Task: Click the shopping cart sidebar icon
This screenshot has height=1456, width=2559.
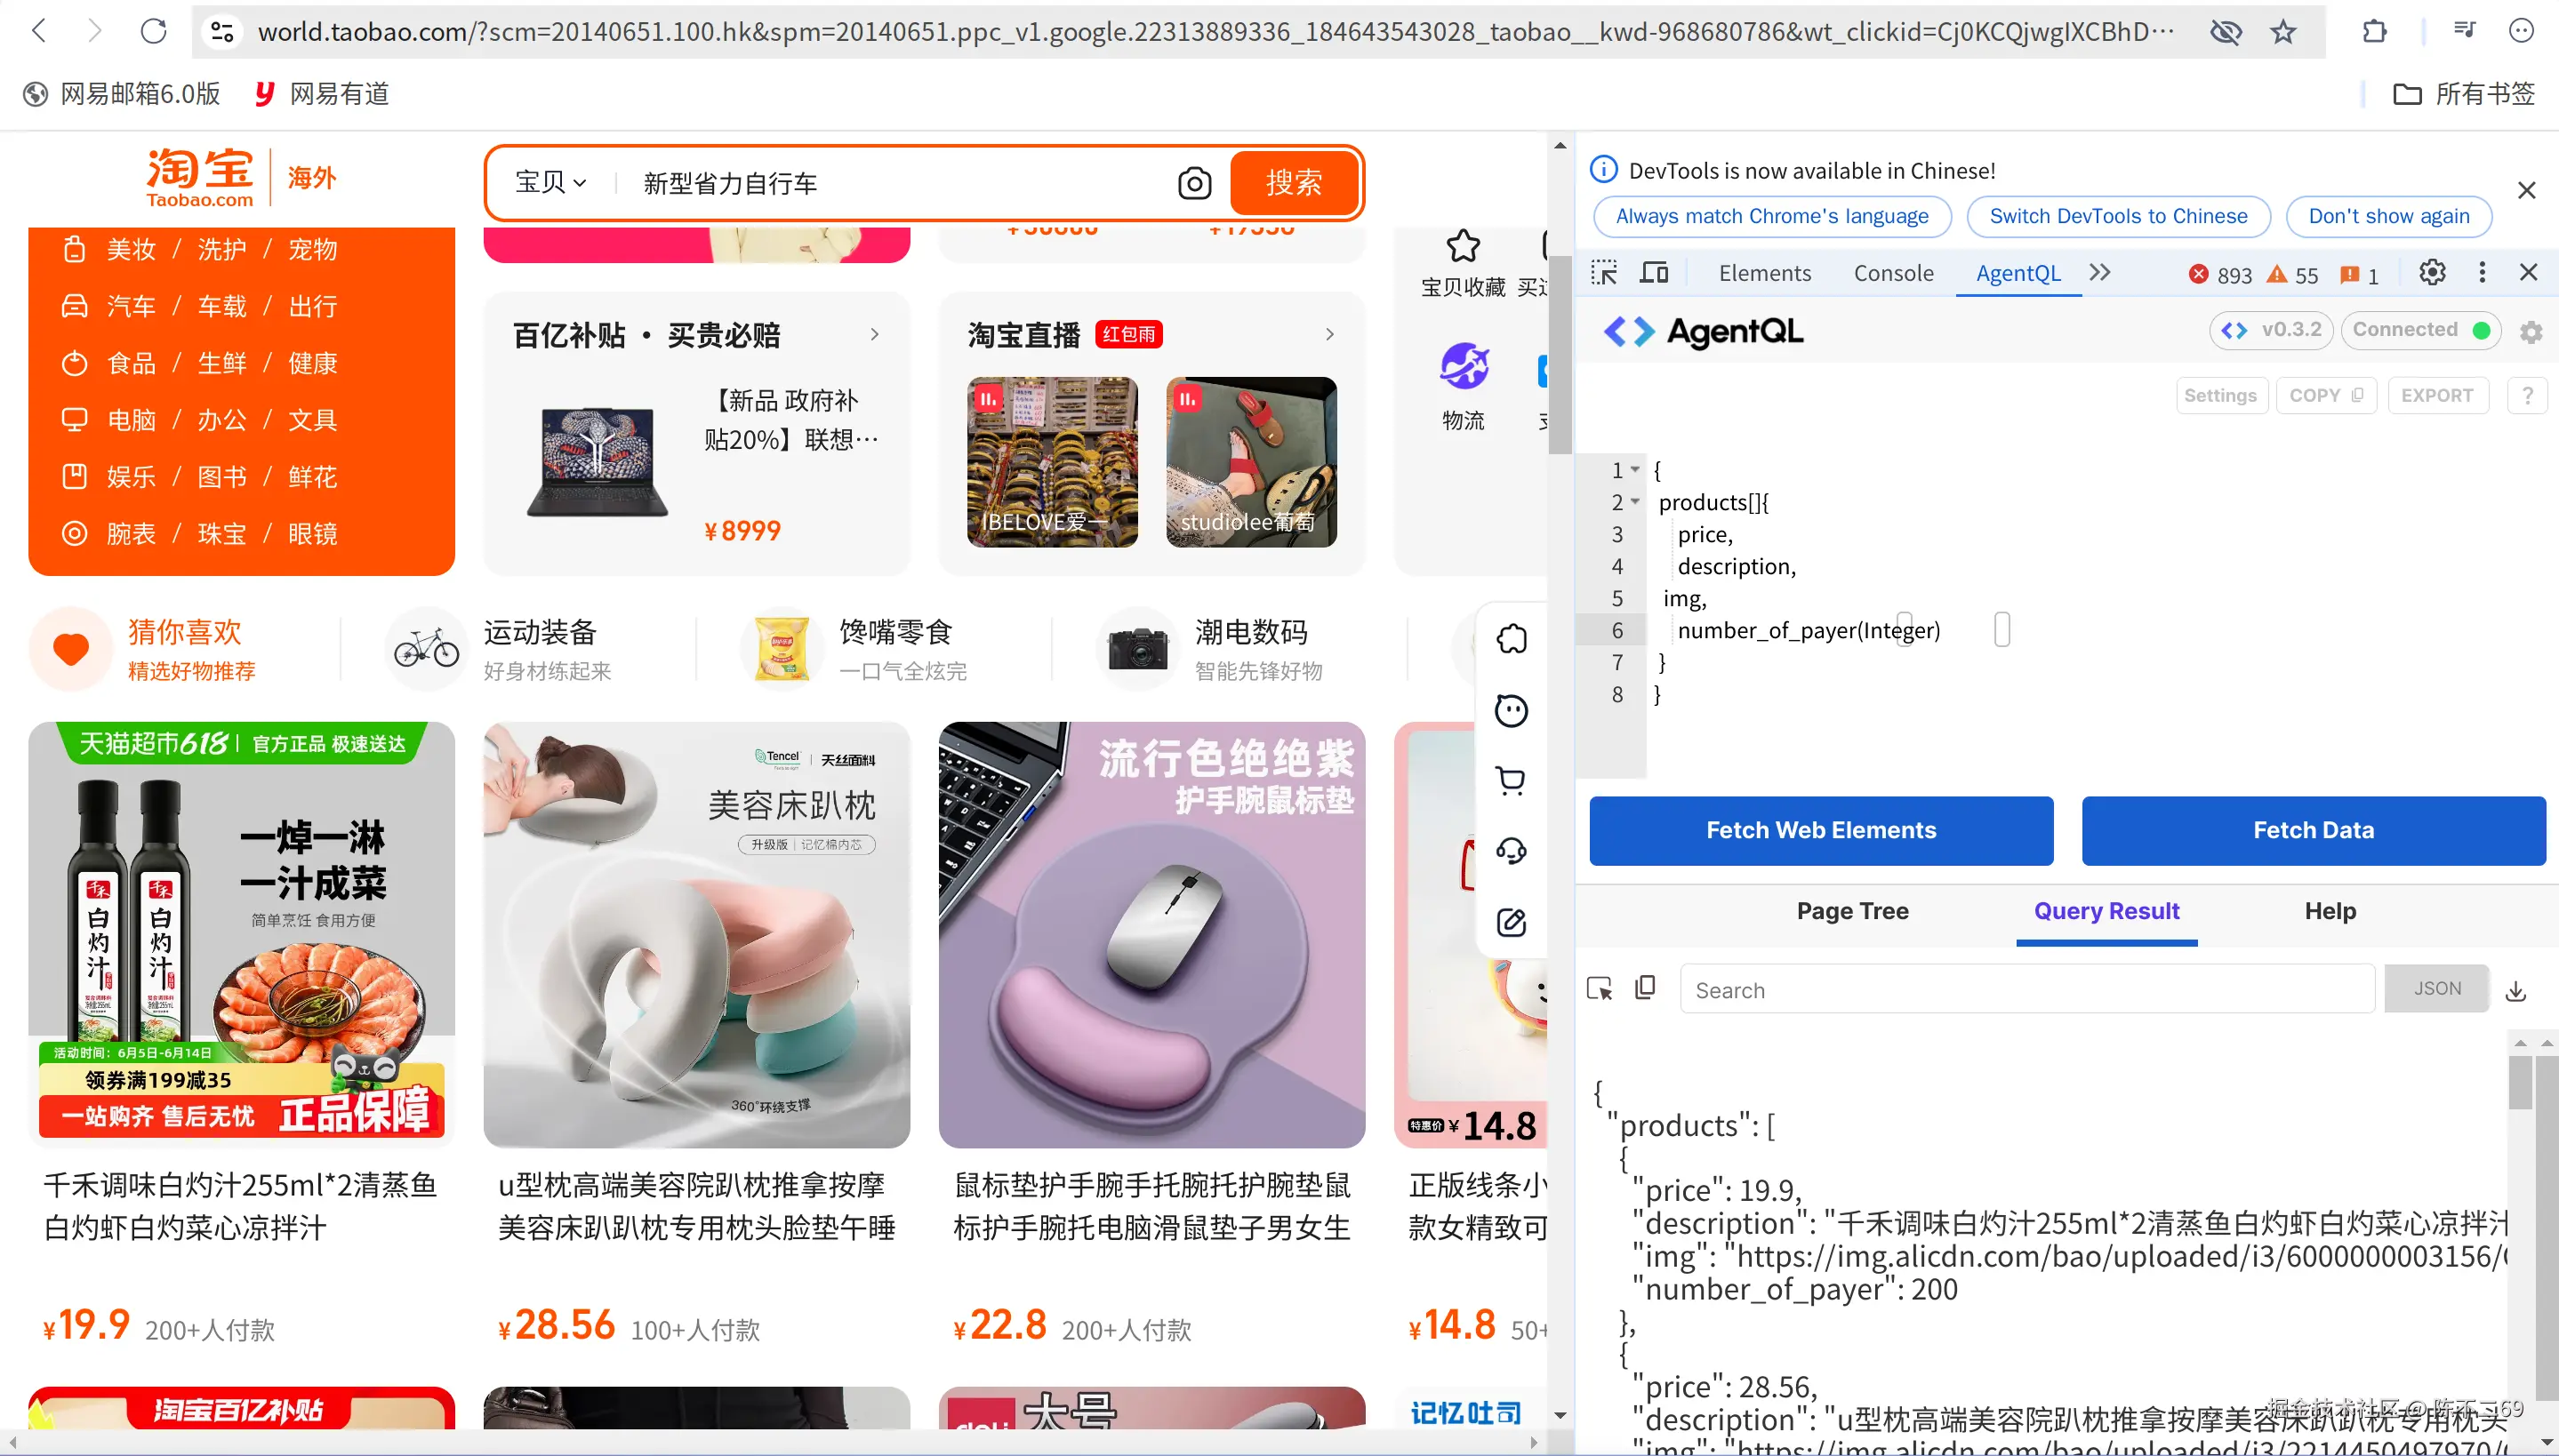Action: [1510, 780]
